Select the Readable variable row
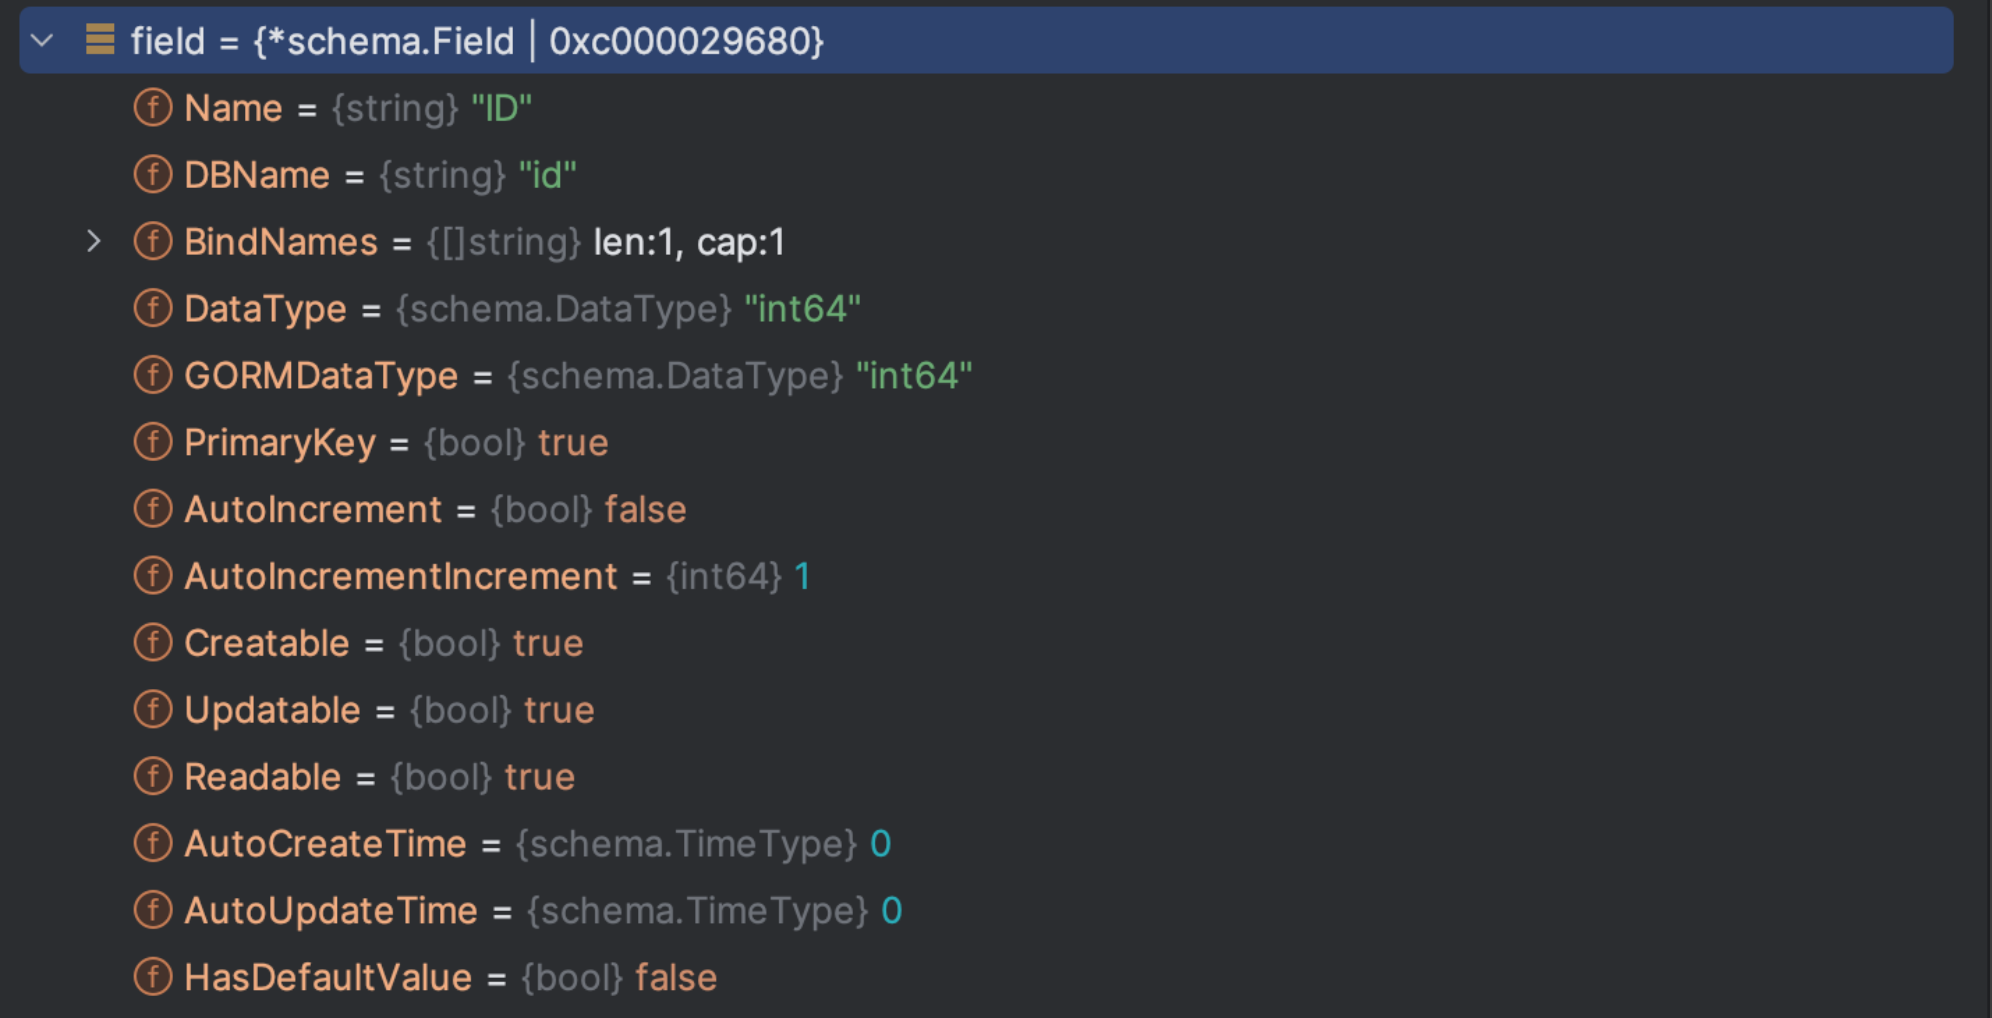The image size is (1992, 1018). tap(379, 777)
